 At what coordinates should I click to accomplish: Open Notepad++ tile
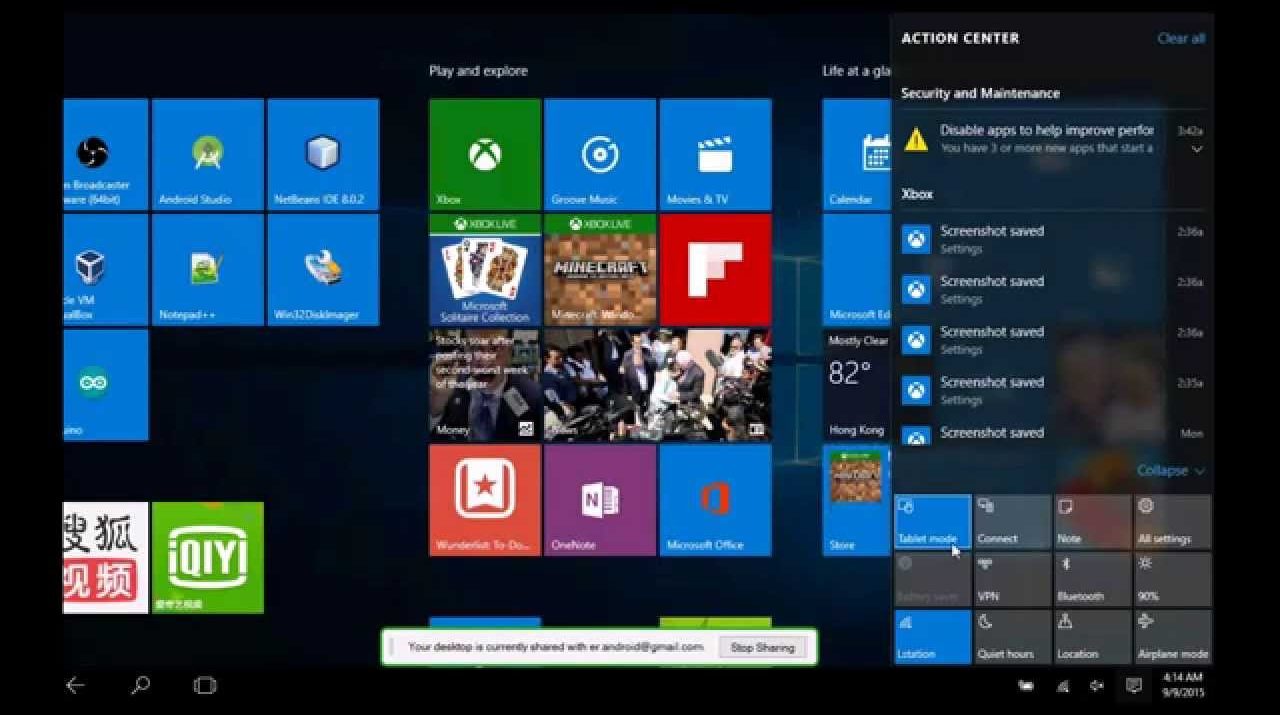coord(208,270)
